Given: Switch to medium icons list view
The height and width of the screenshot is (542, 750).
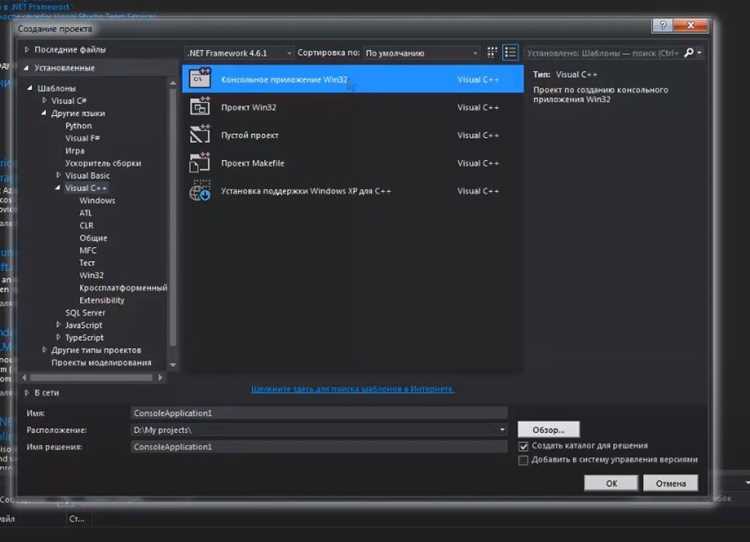Looking at the screenshot, I should 510,52.
